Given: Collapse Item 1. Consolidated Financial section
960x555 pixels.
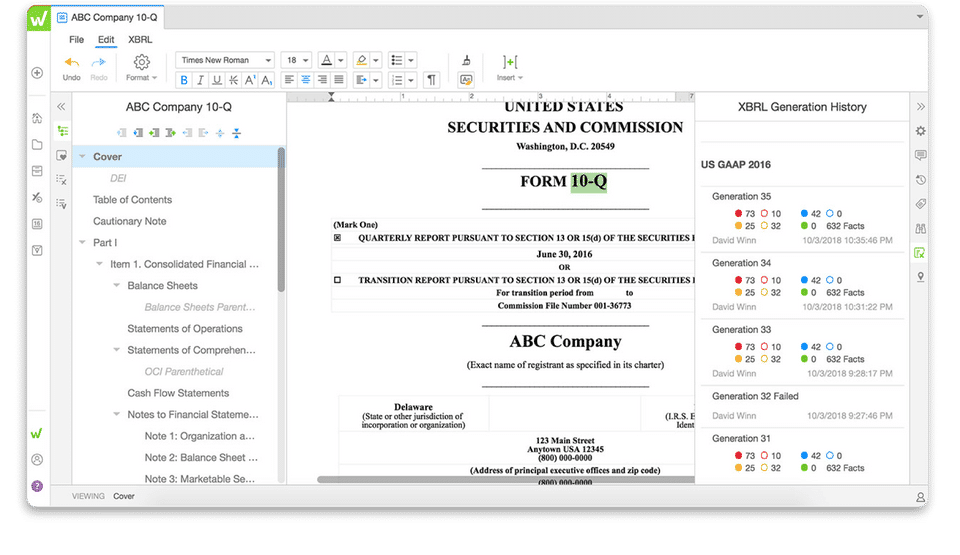Looking at the screenshot, I should (100, 264).
